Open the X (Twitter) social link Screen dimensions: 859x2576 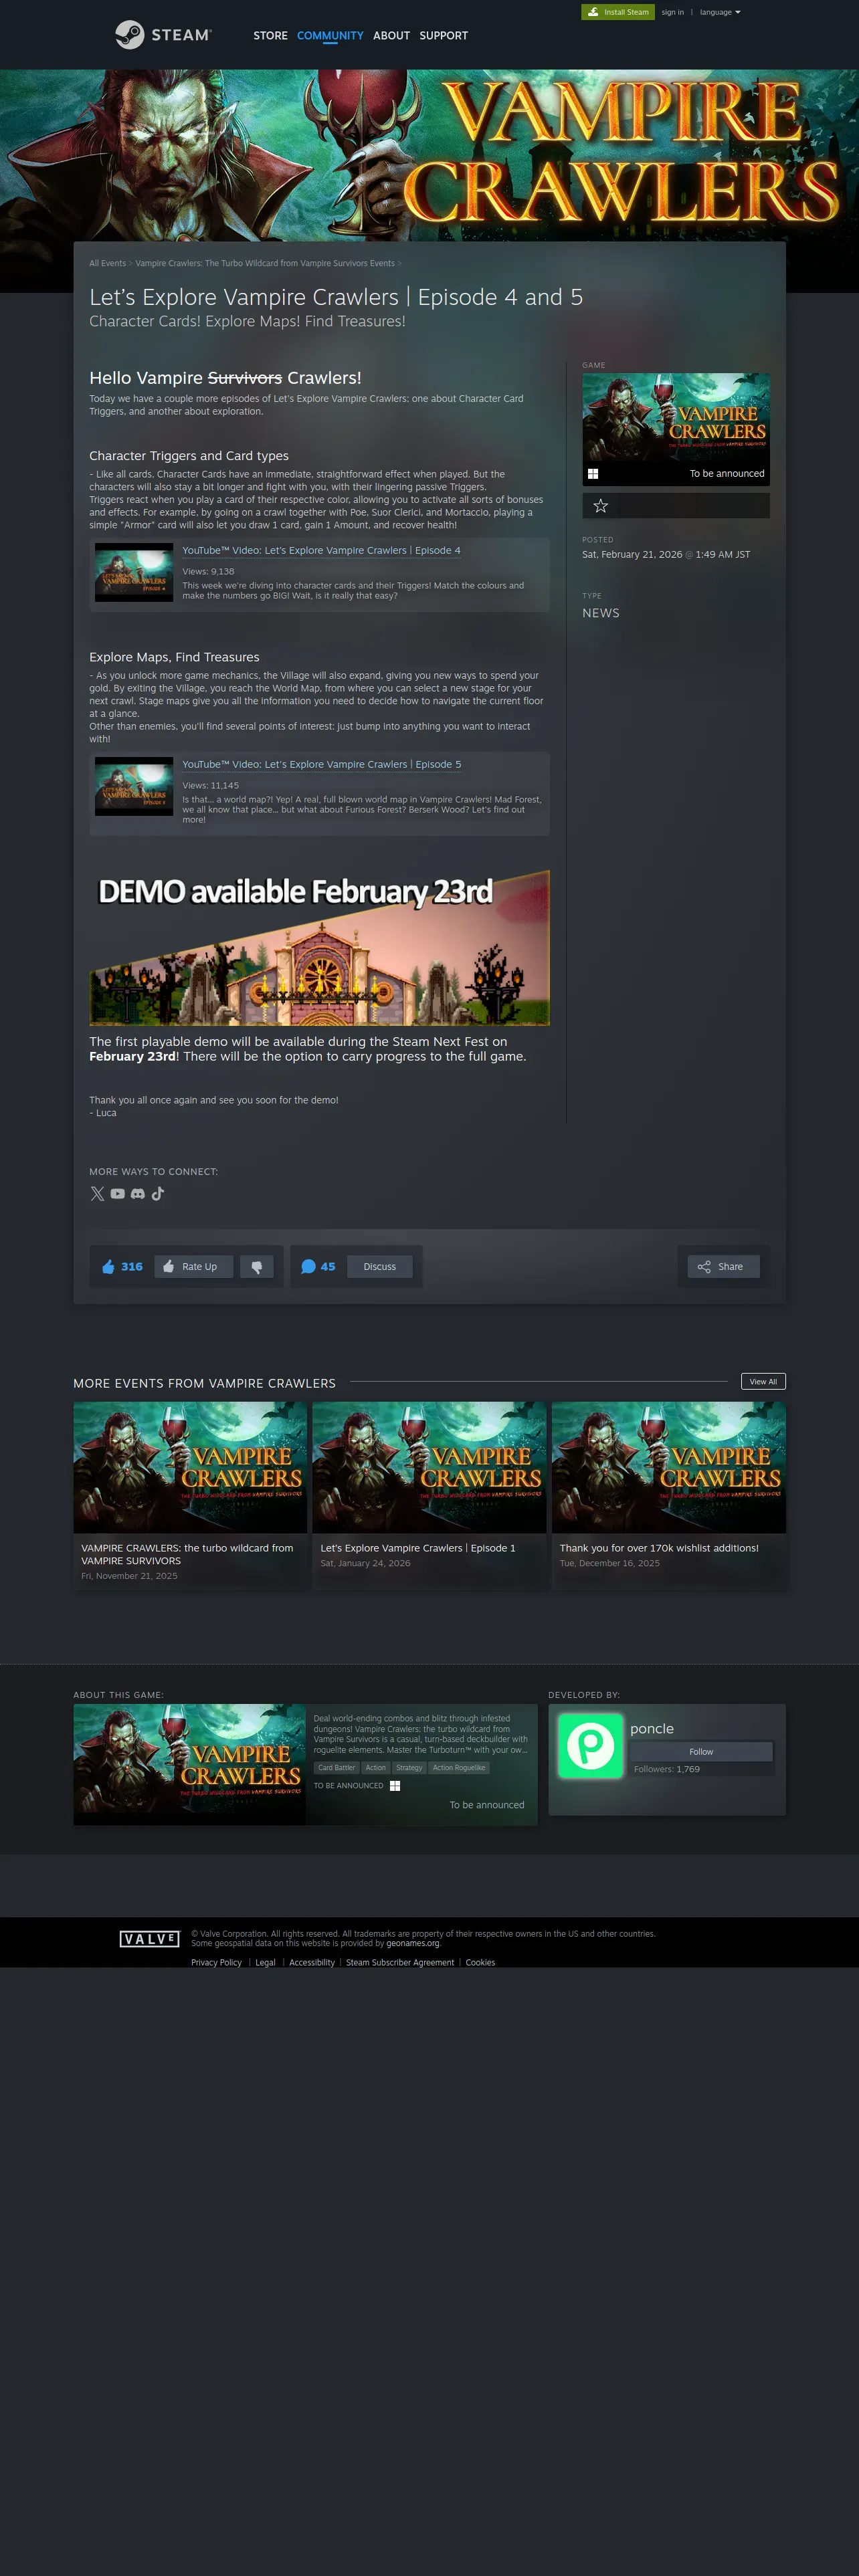pyautogui.click(x=97, y=1193)
